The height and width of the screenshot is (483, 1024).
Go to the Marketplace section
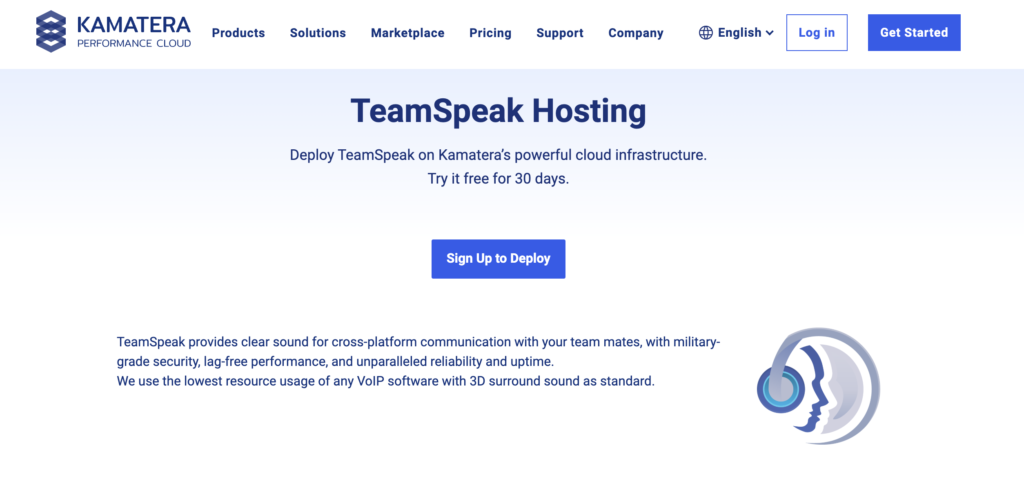(407, 33)
